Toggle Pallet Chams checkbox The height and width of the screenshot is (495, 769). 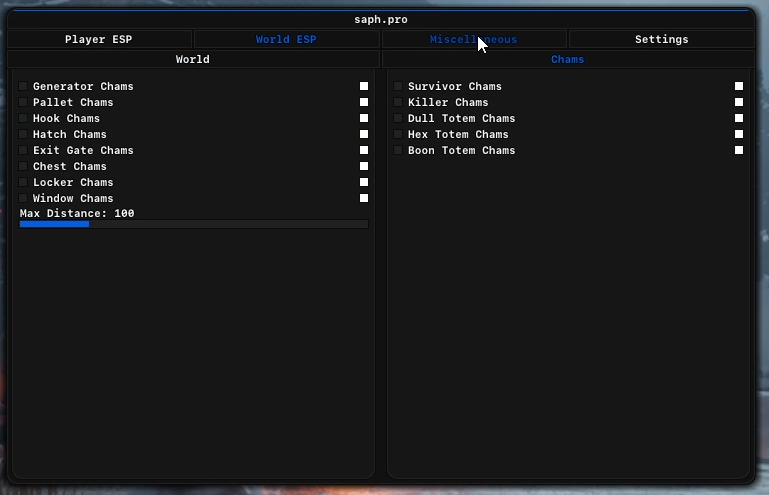23,103
